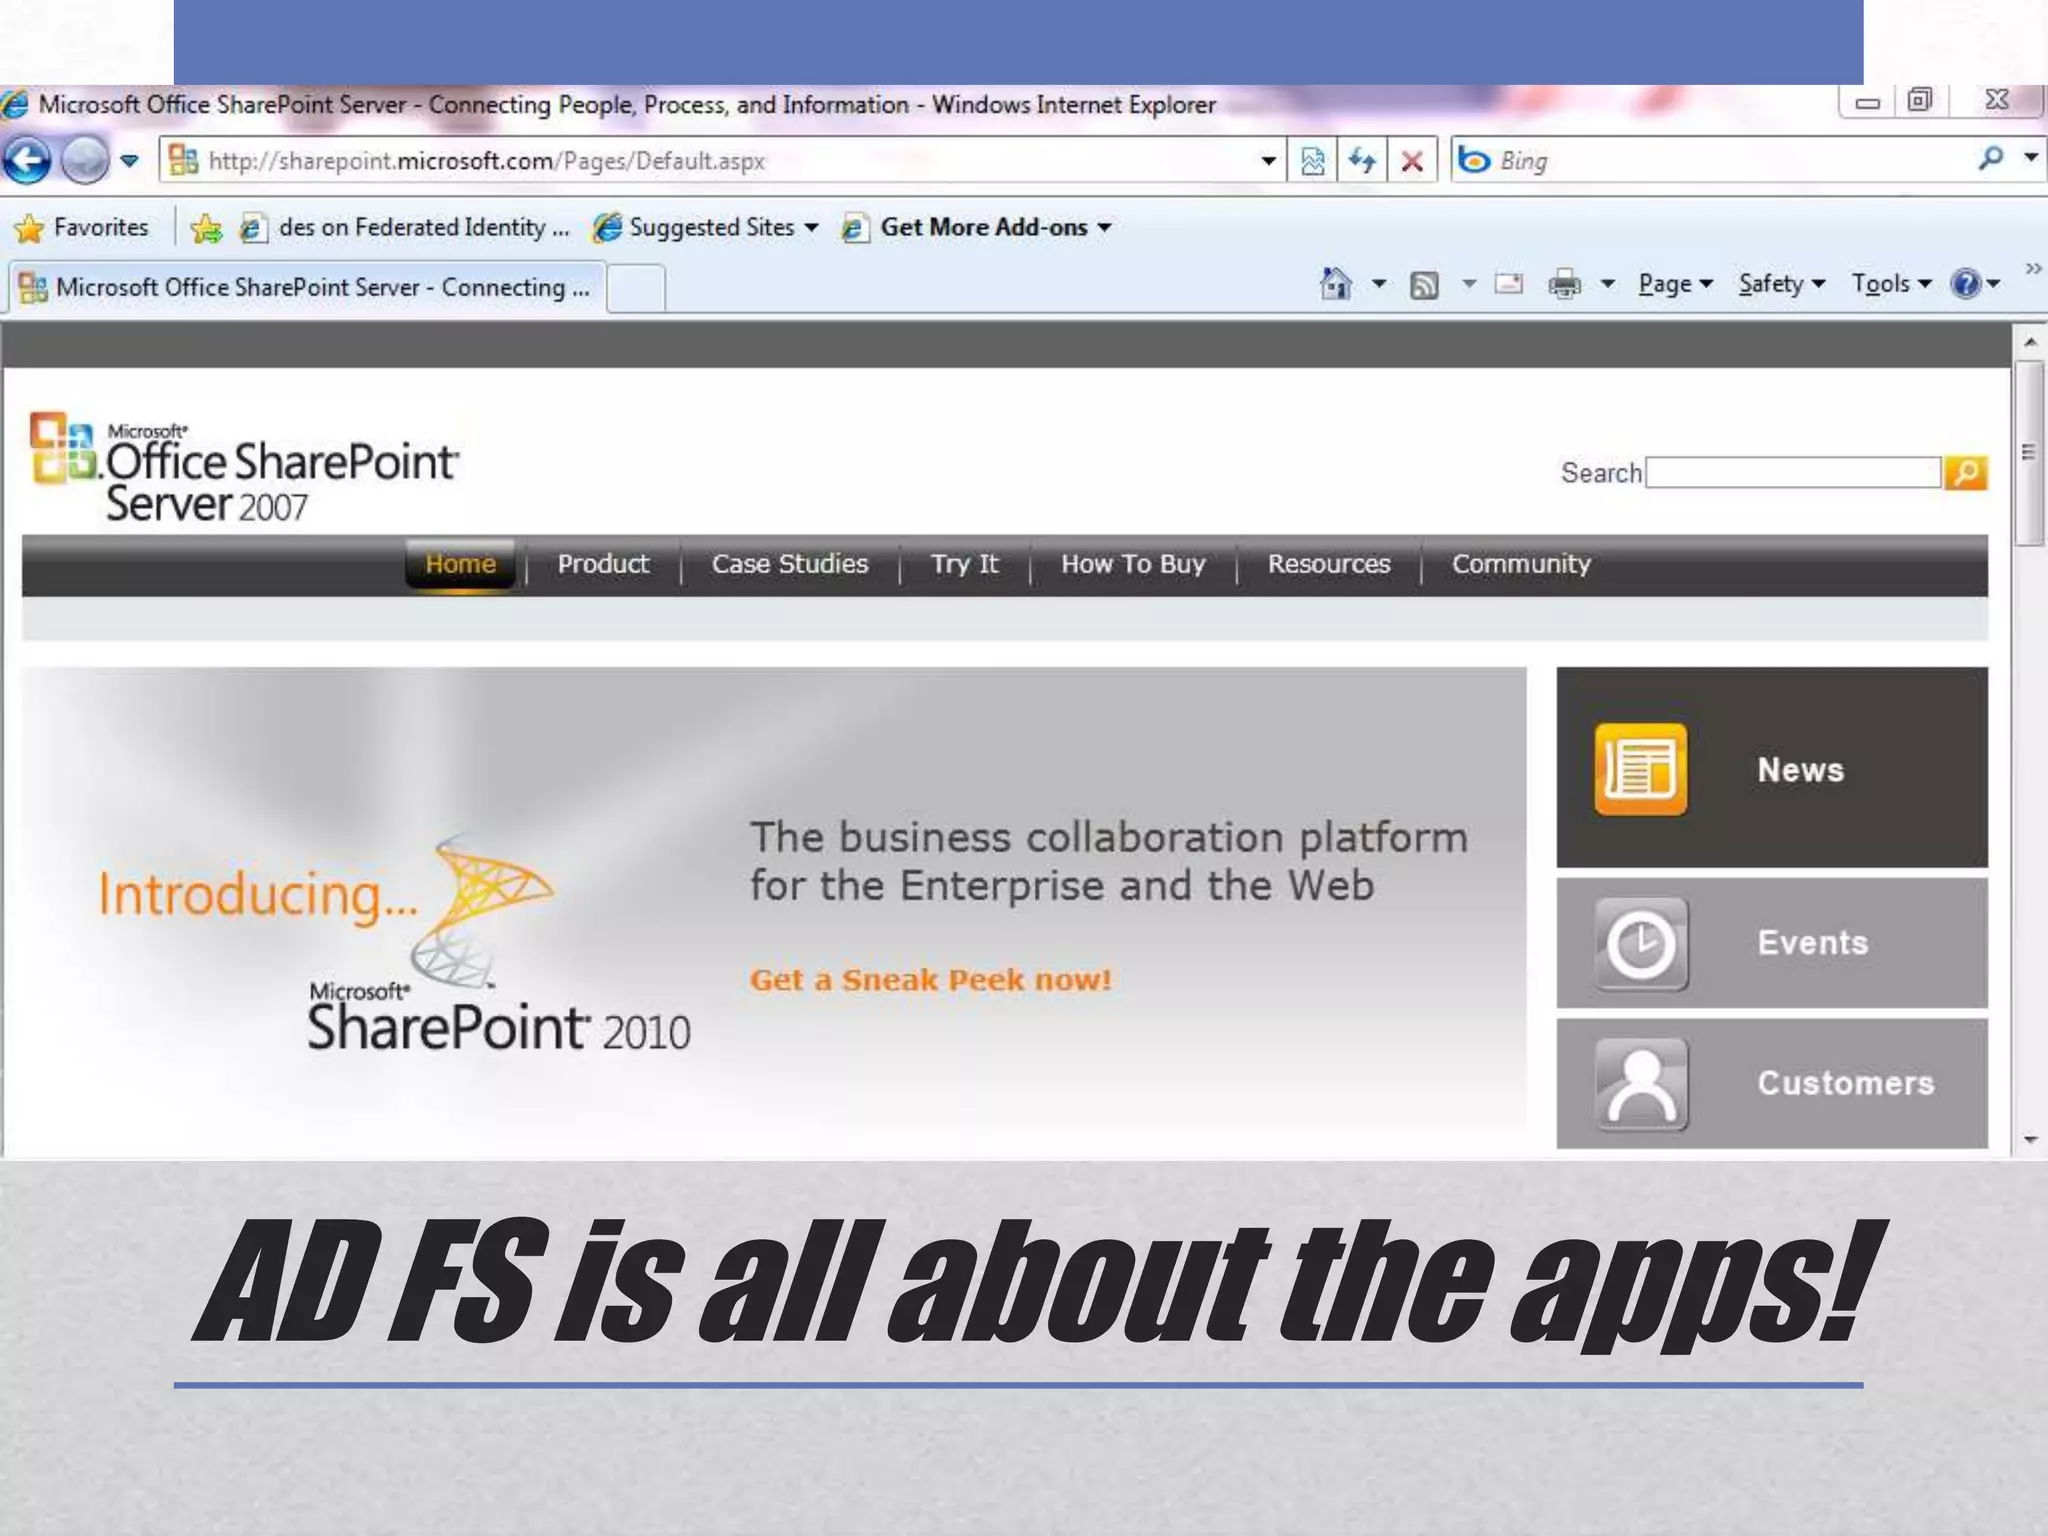
Task: Click the Get More Add-ons page icon
Action: (853, 229)
